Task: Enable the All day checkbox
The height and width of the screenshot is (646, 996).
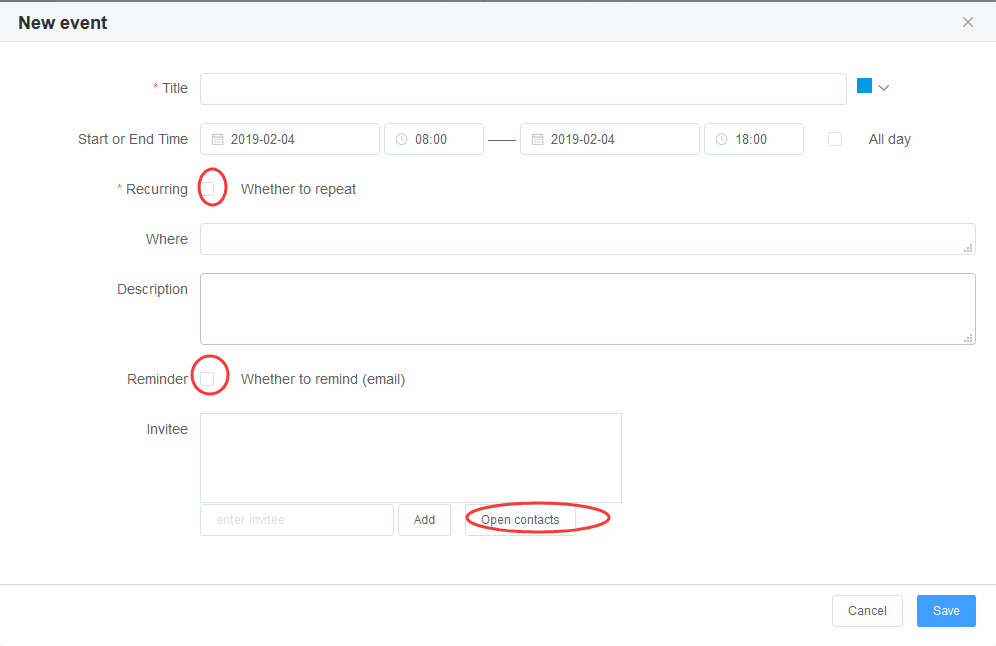Action: pos(835,139)
